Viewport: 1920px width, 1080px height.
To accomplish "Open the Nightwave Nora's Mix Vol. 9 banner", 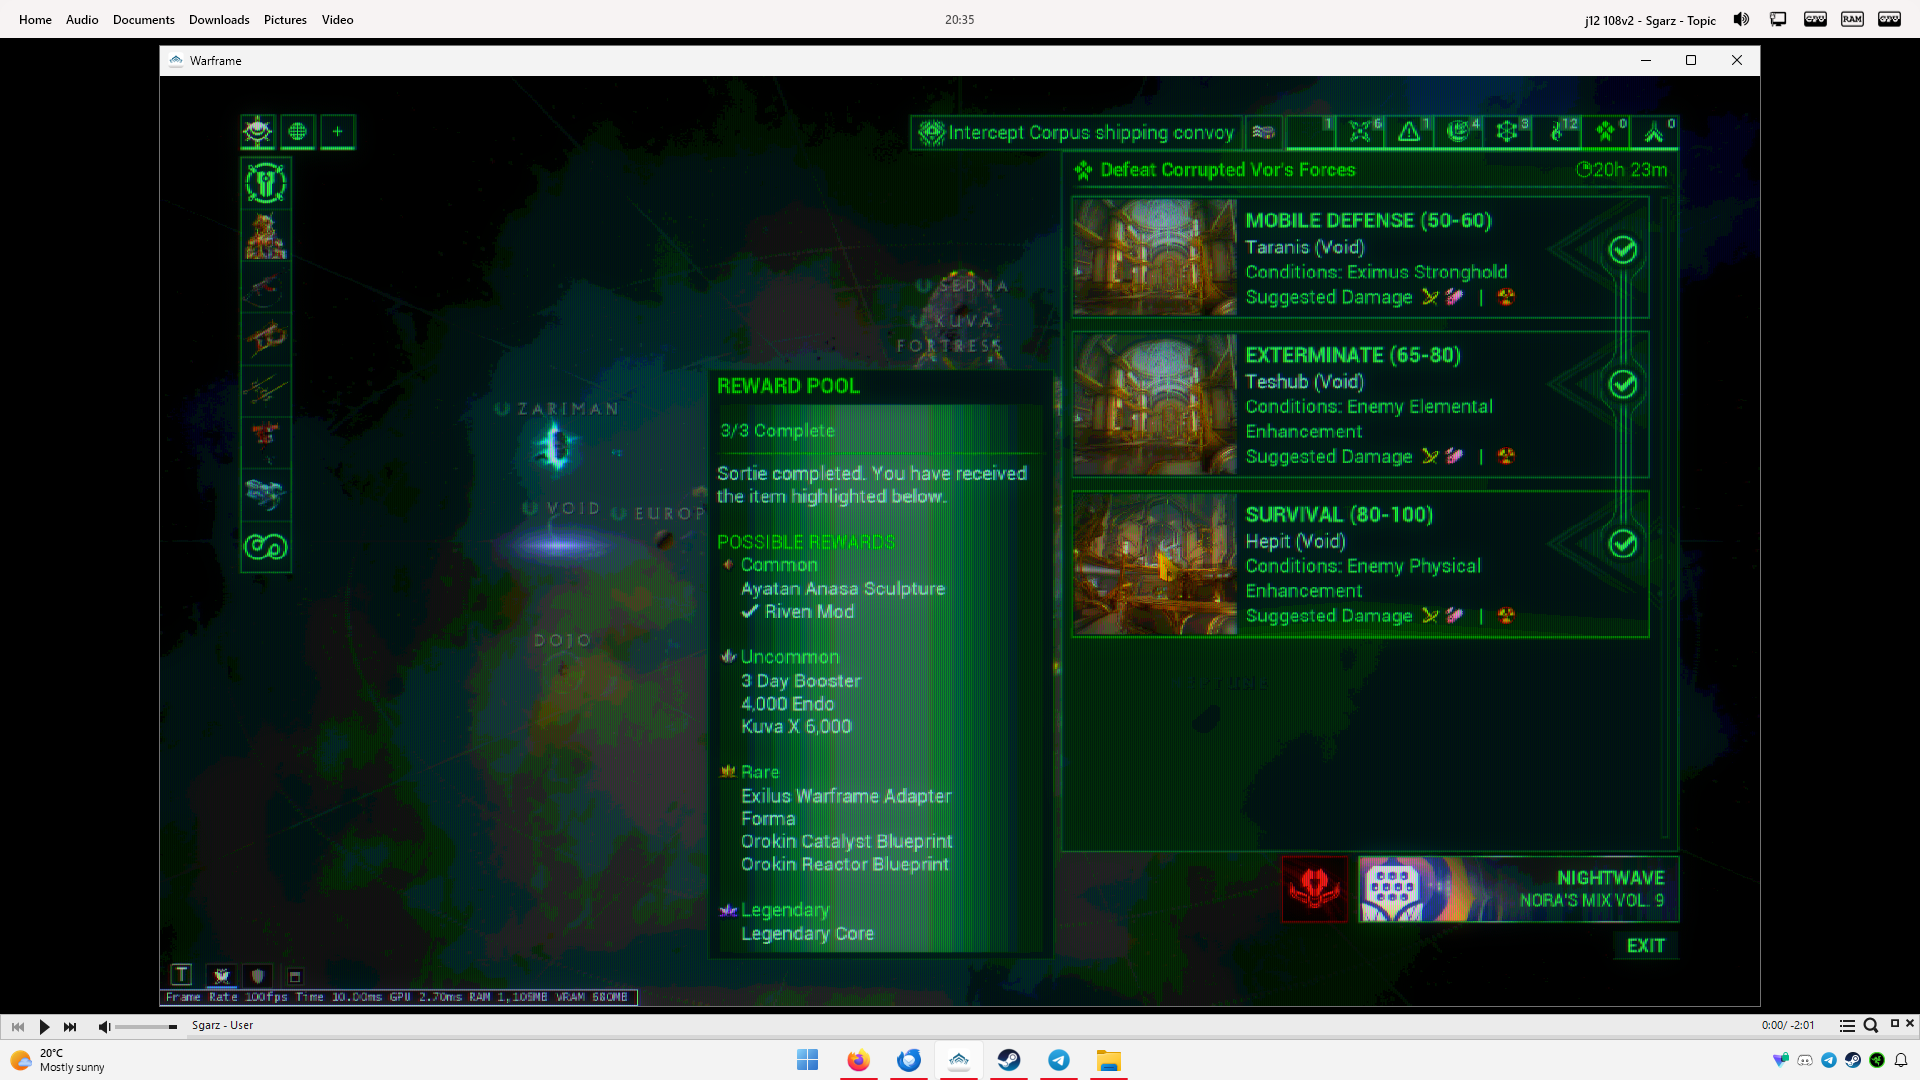I will tap(1518, 889).
